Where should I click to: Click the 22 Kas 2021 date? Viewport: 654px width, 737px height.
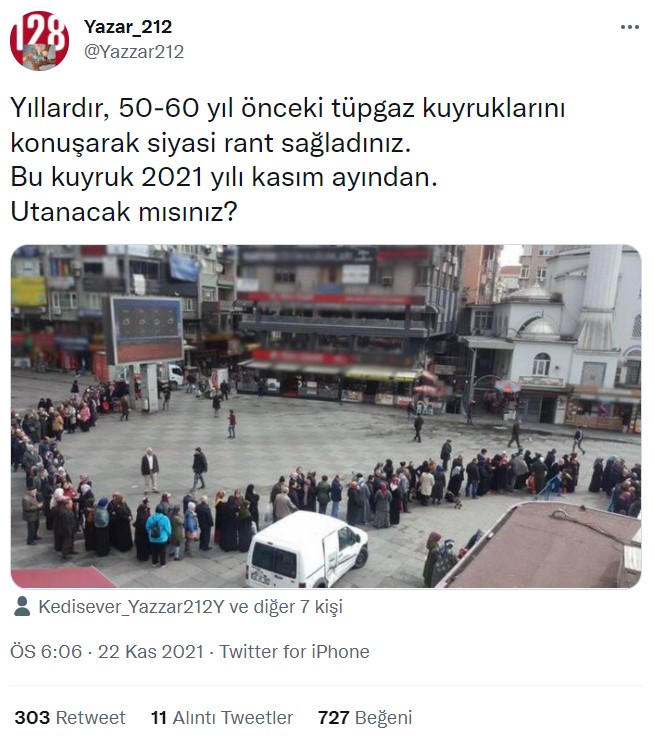pyautogui.click(x=150, y=652)
